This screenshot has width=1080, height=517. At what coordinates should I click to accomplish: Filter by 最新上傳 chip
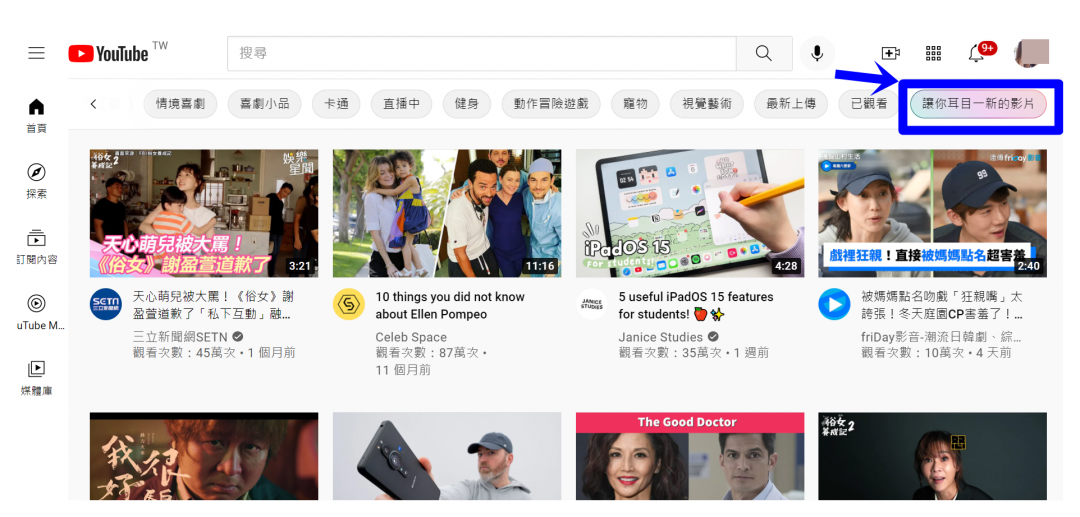pyautogui.click(x=791, y=103)
